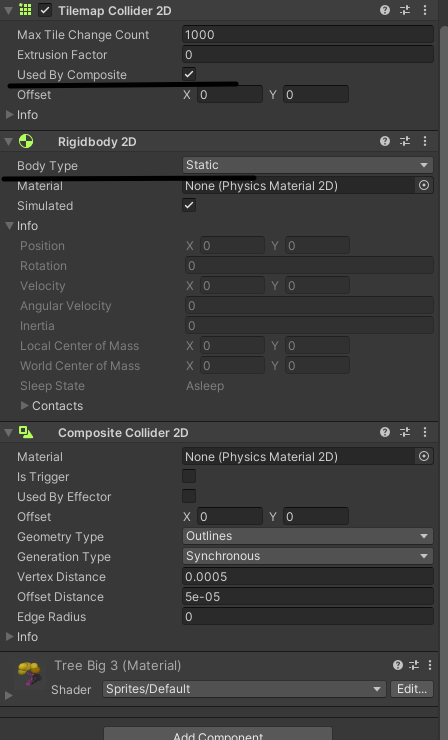The image size is (448, 740).
Task: Open the Geometry Type dropdown
Action: click(308, 536)
